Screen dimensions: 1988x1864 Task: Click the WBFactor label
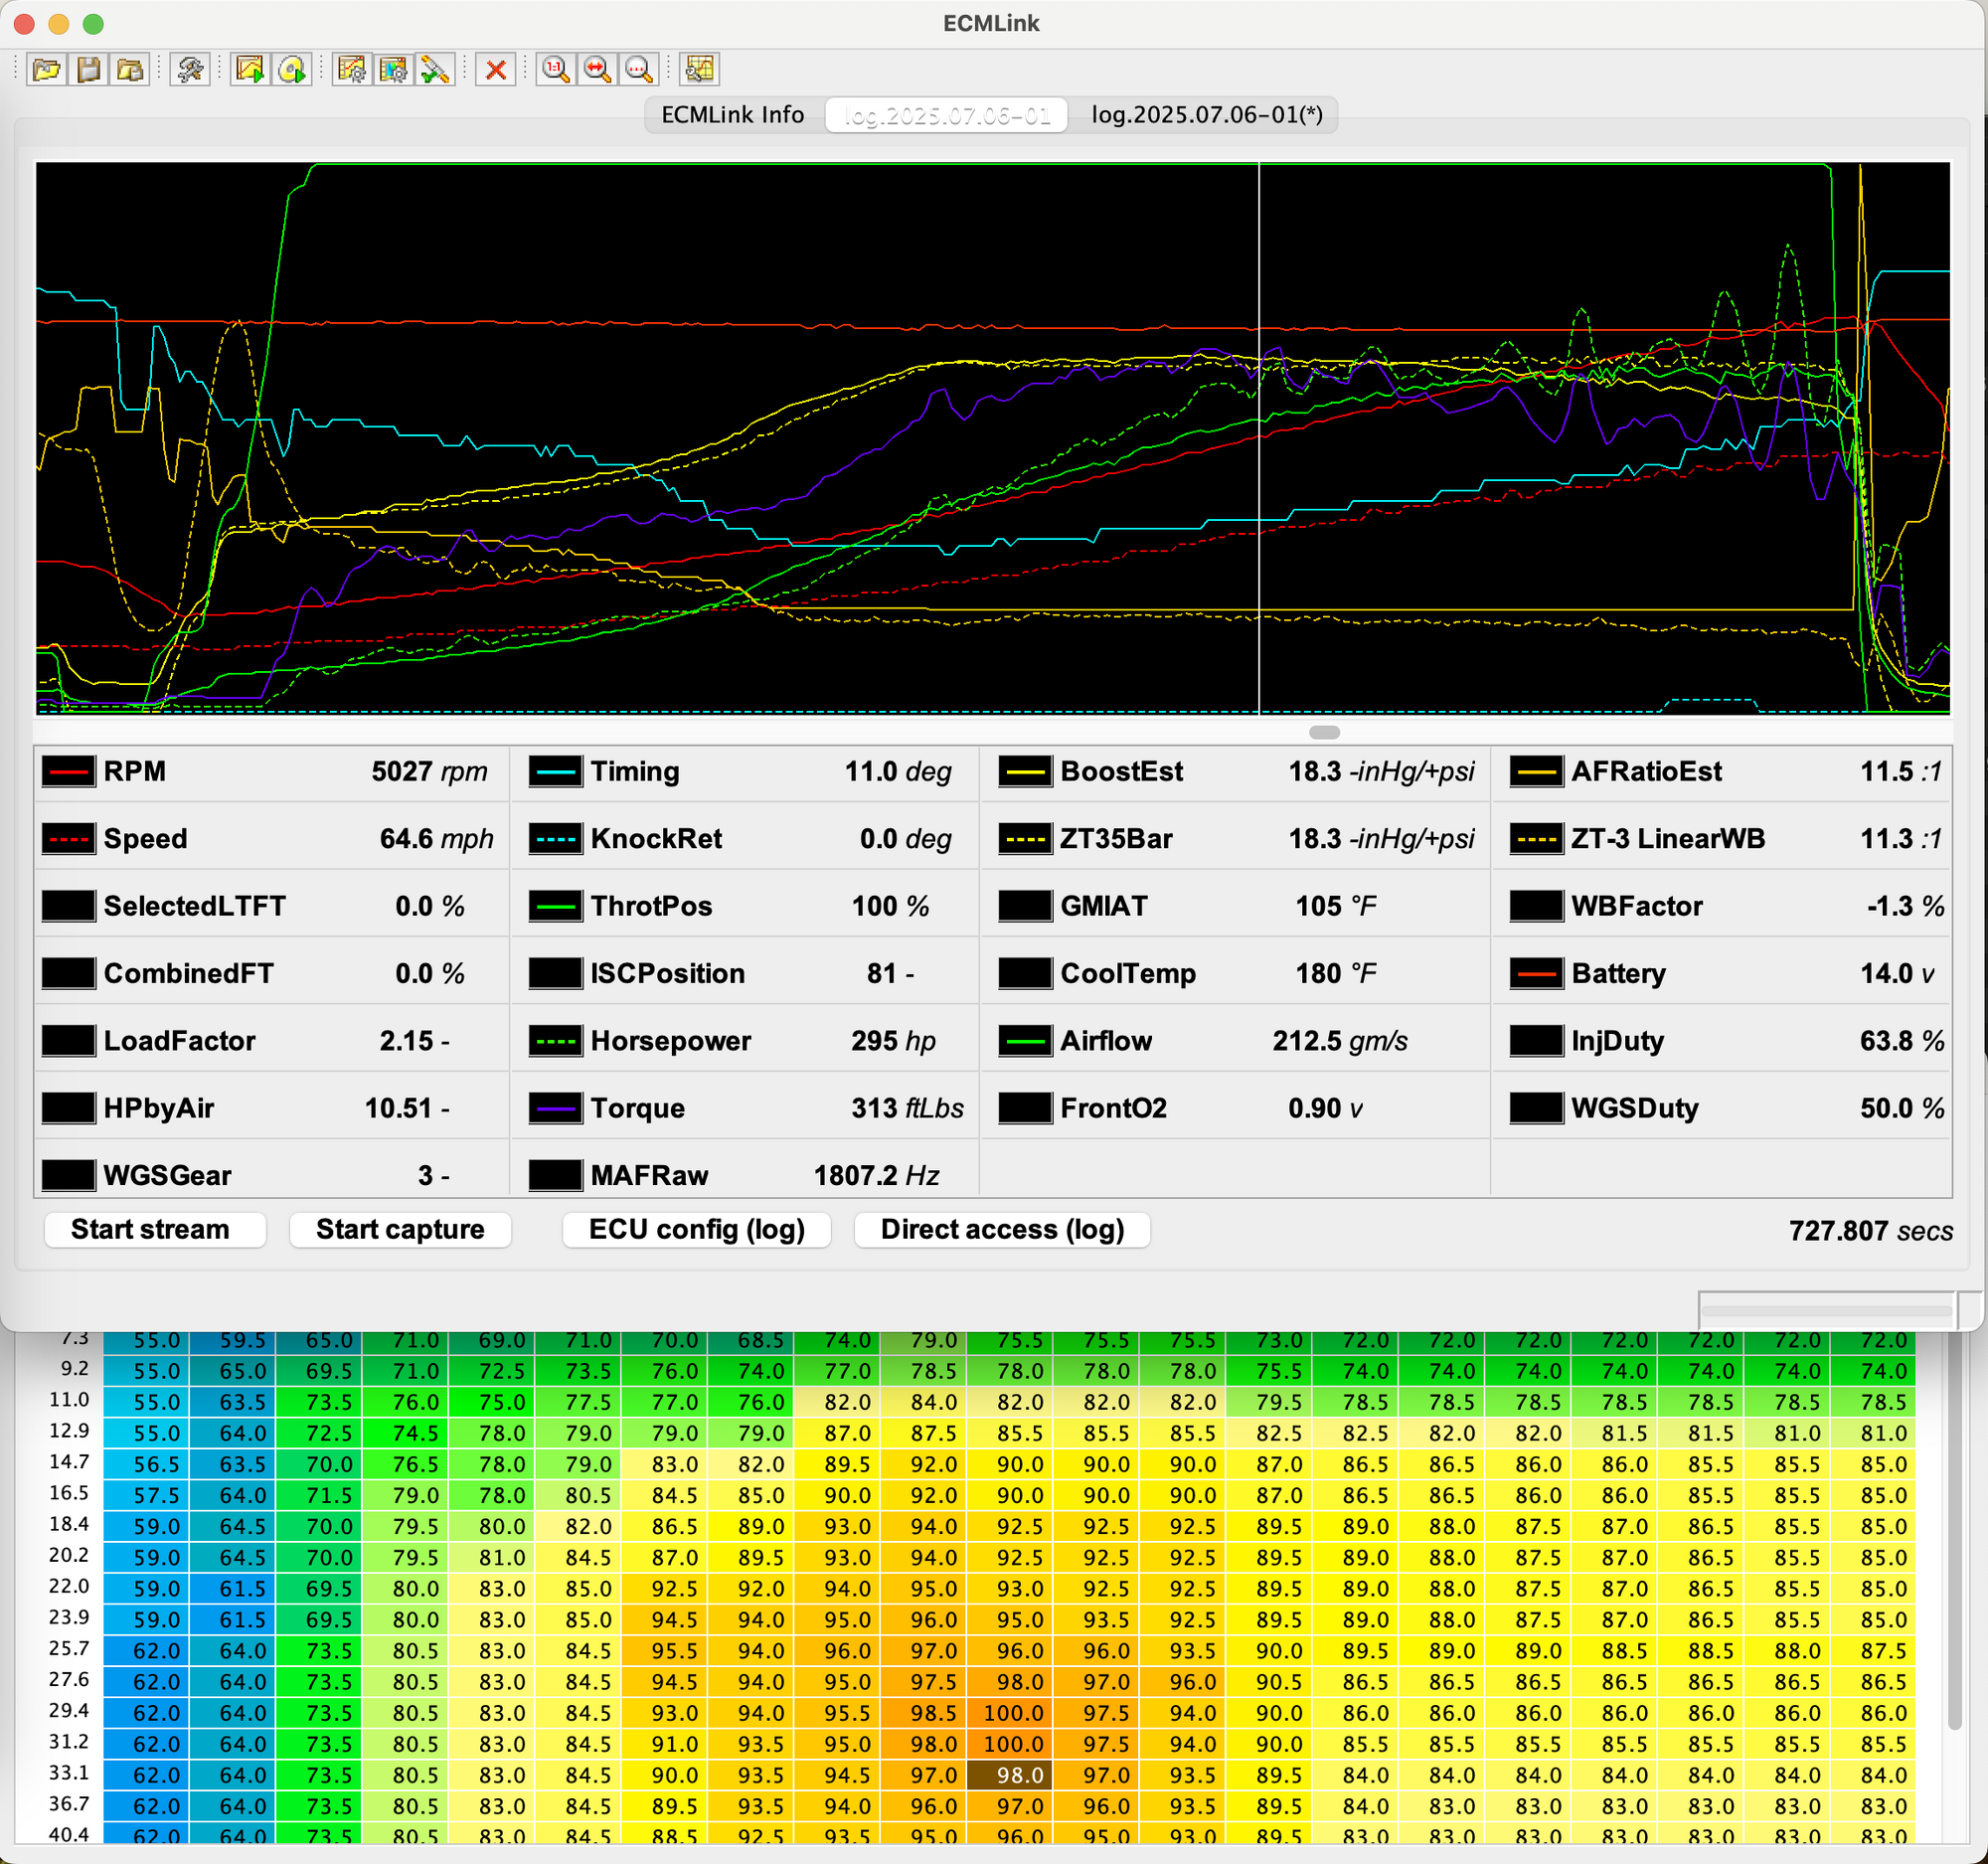click(x=1637, y=906)
